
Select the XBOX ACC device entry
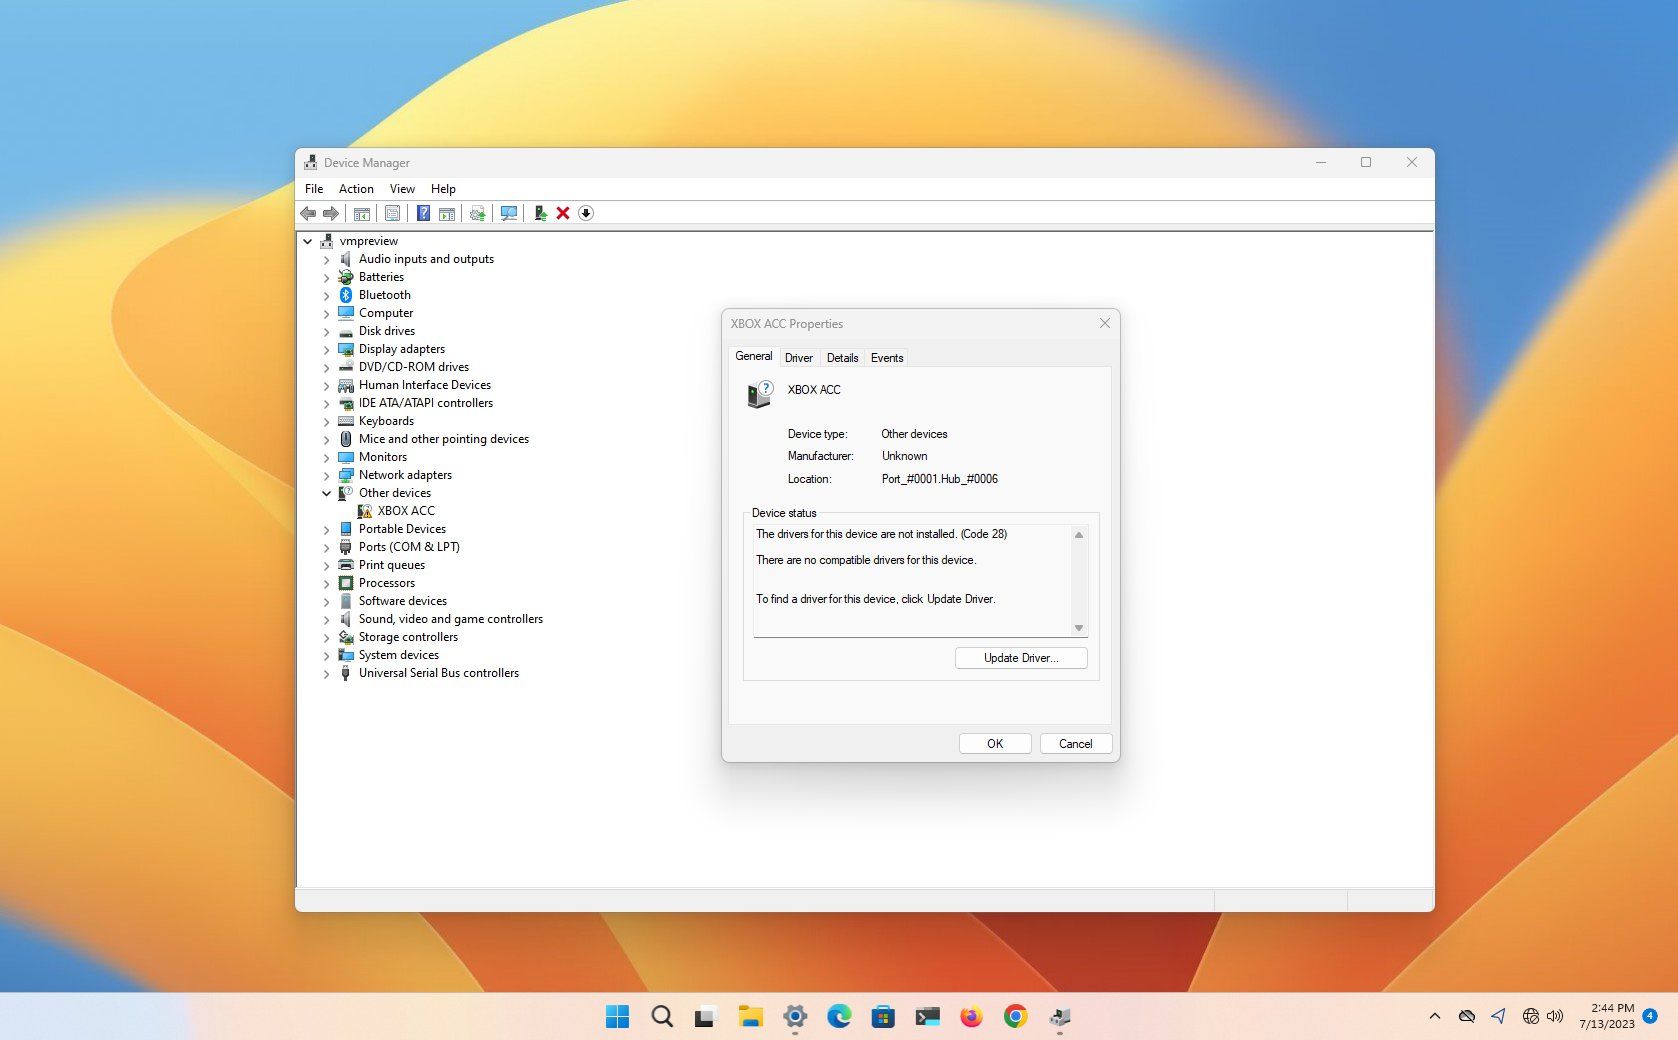406,511
